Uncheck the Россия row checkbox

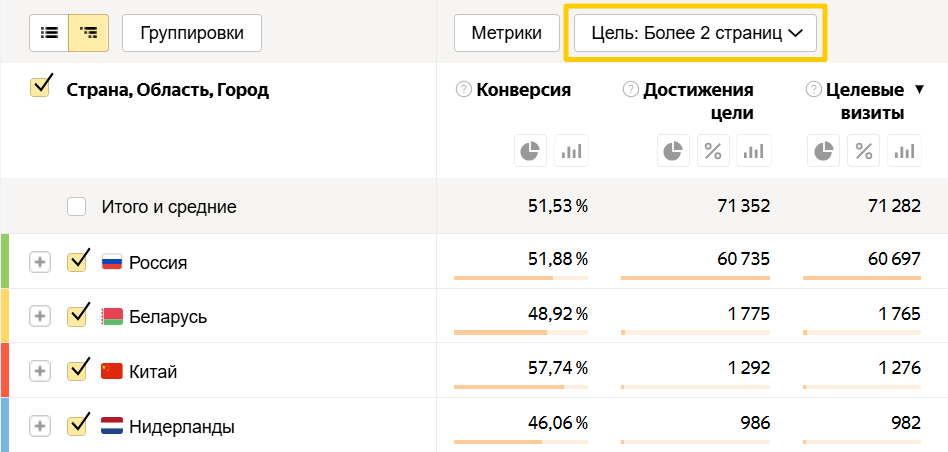pyautogui.click(x=77, y=262)
